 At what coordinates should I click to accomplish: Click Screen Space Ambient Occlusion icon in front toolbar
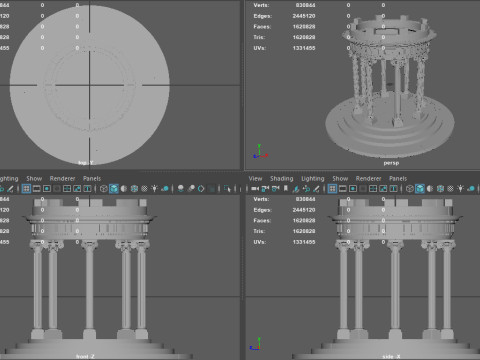tap(180, 189)
